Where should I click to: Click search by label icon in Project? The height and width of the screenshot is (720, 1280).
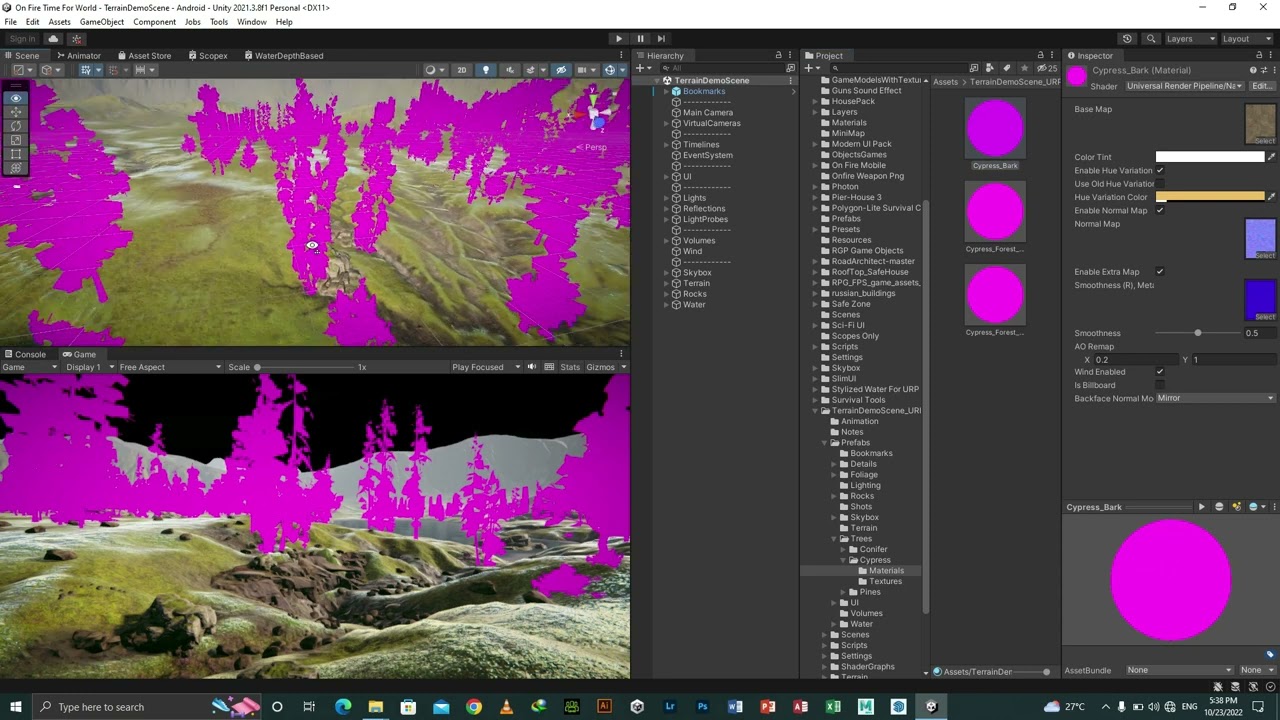[x=1007, y=68]
